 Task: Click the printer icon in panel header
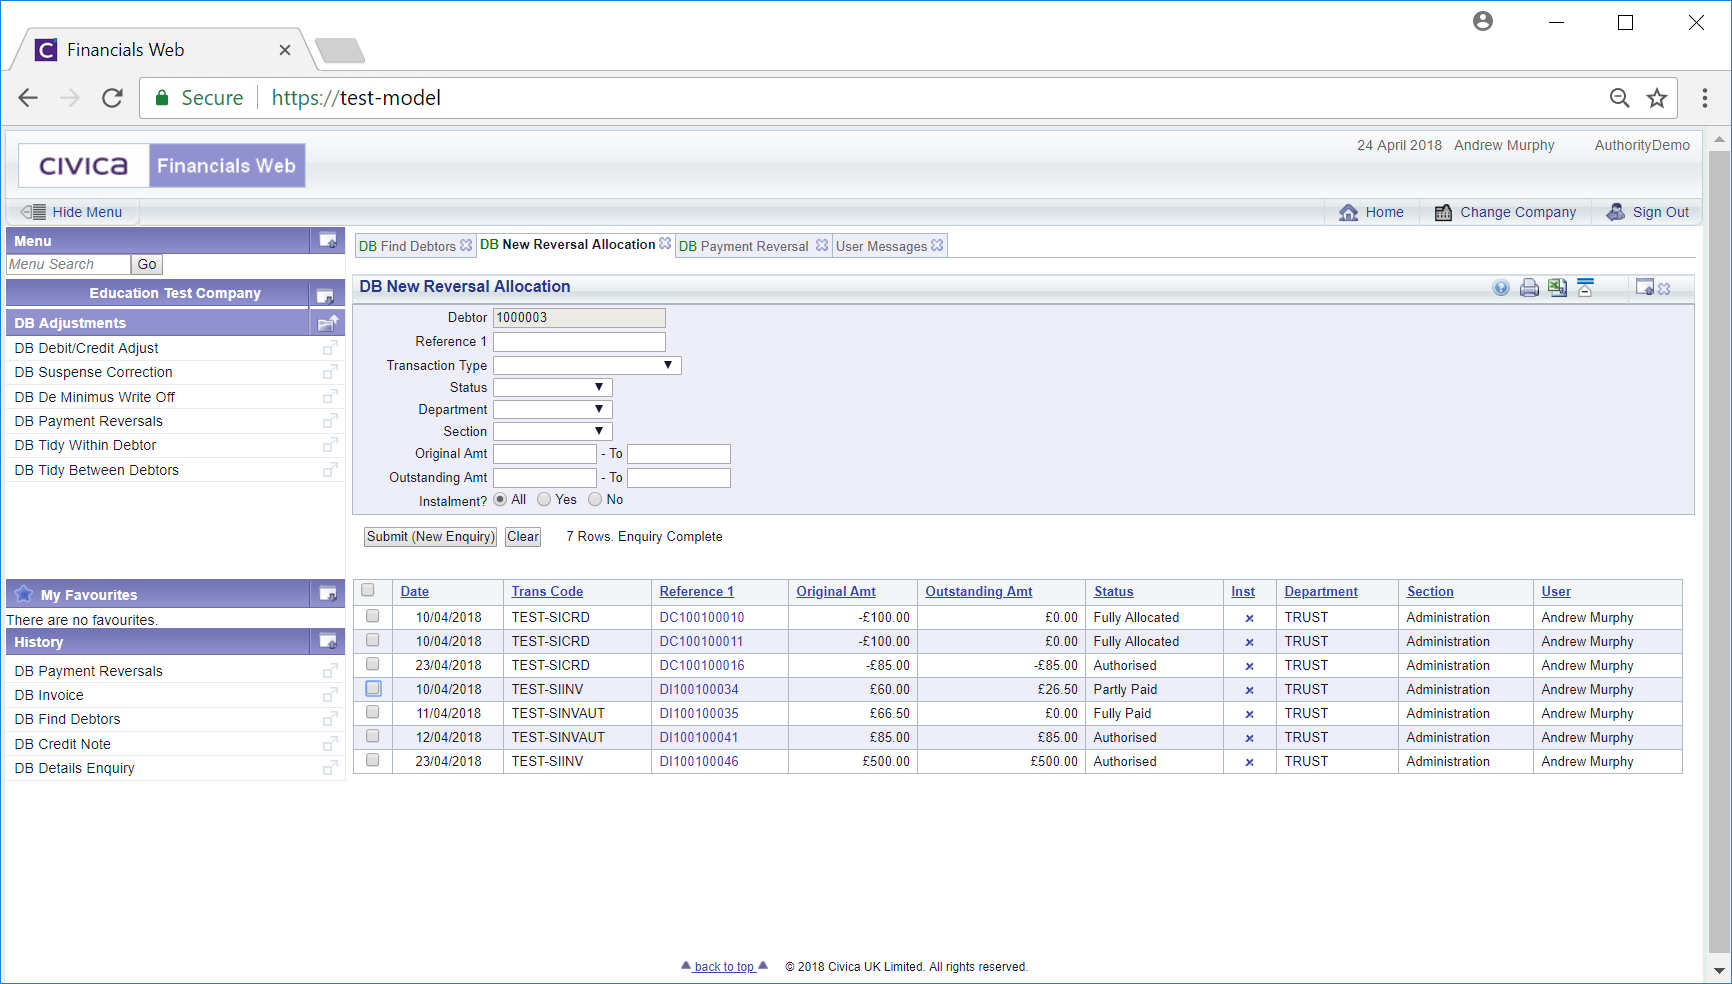(1529, 288)
